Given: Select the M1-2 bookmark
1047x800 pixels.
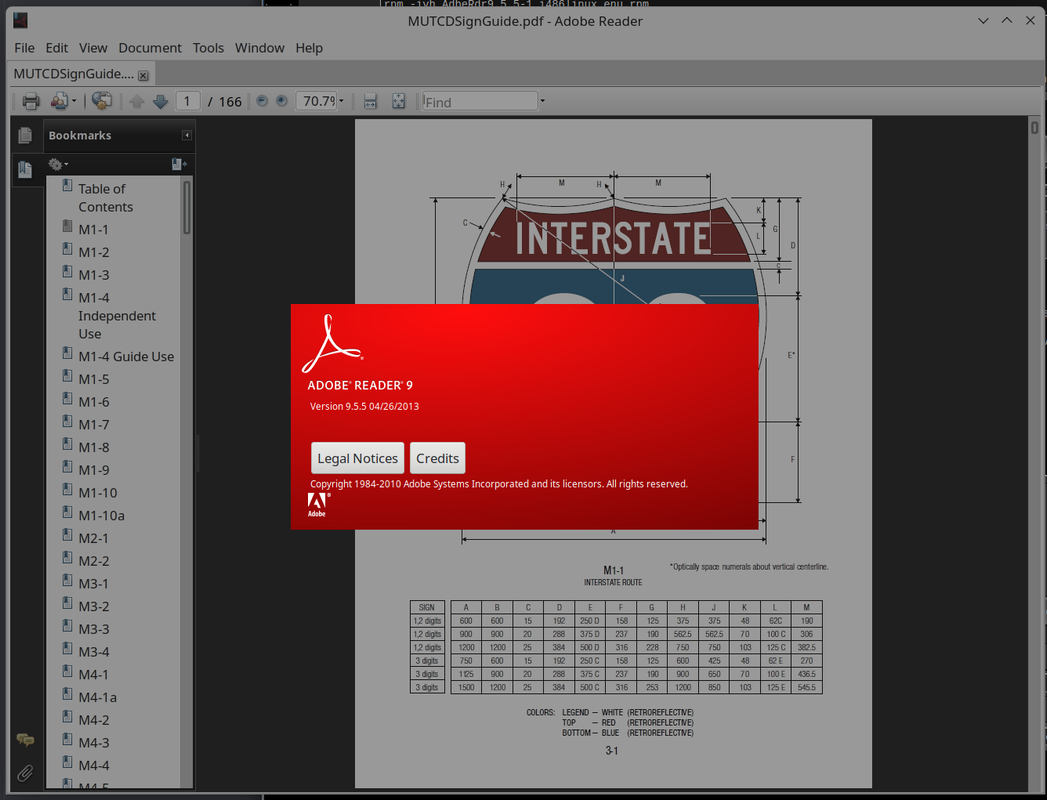Looking at the screenshot, I should click(93, 252).
